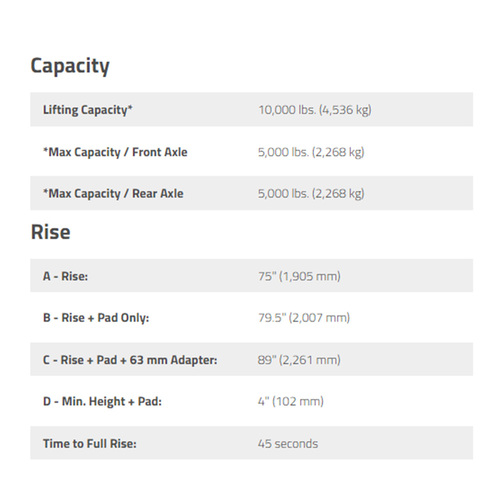Click the Rise section heading
Image resolution: width=500 pixels, height=500 pixels.
coord(51,232)
